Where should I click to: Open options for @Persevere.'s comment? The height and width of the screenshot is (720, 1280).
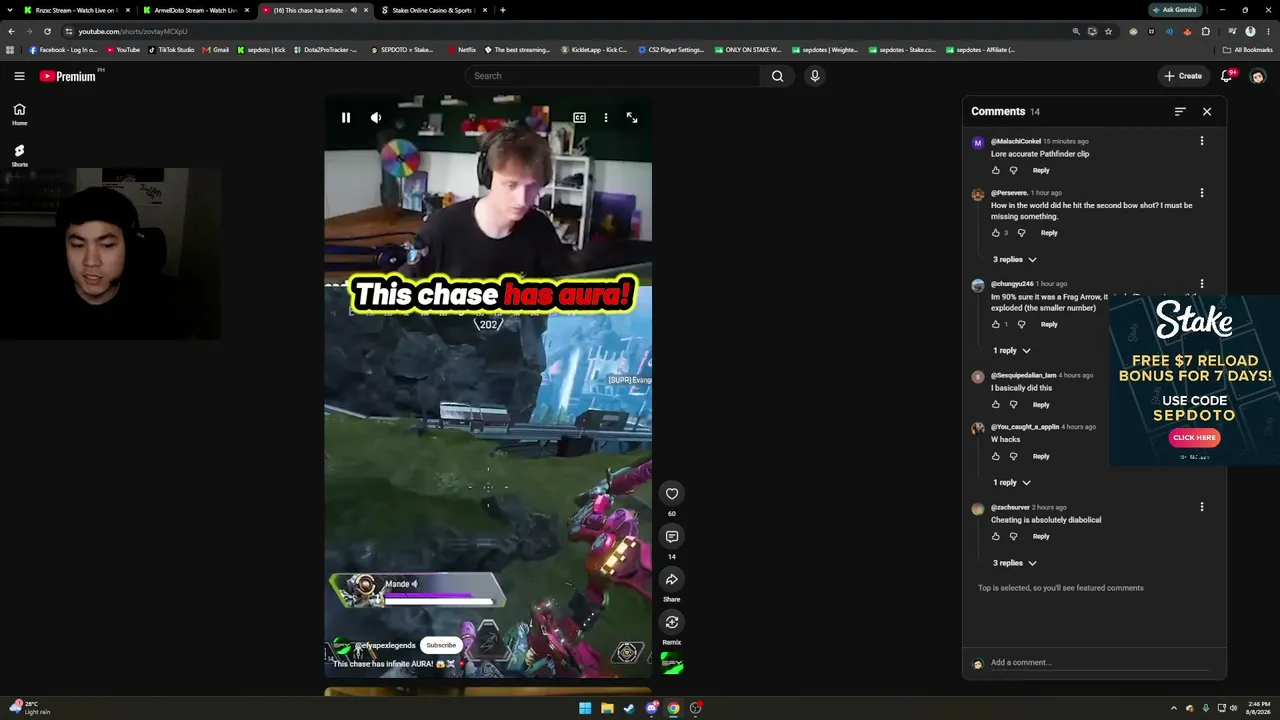pyautogui.click(x=1202, y=193)
